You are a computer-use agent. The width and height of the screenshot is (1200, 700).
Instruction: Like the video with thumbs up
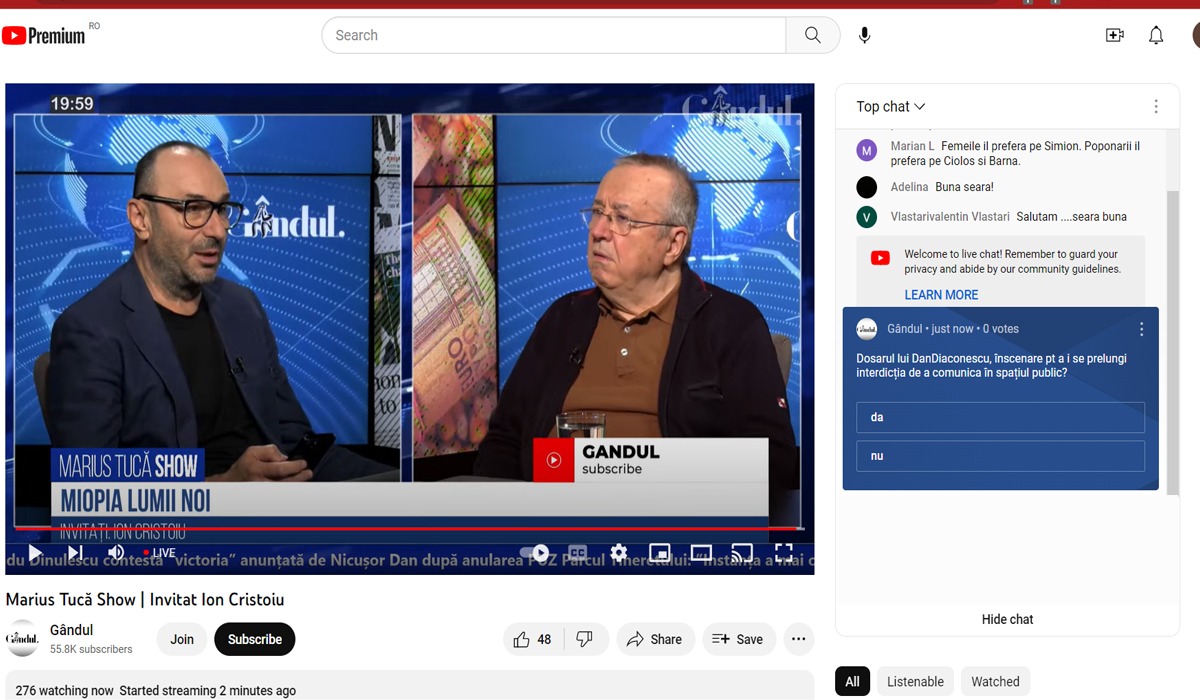pos(533,639)
